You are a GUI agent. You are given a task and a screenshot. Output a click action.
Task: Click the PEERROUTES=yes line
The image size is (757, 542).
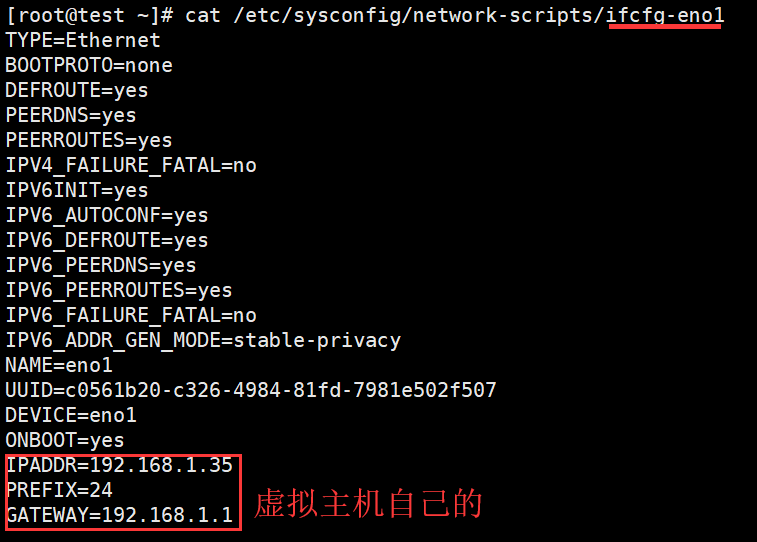tap(89, 140)
